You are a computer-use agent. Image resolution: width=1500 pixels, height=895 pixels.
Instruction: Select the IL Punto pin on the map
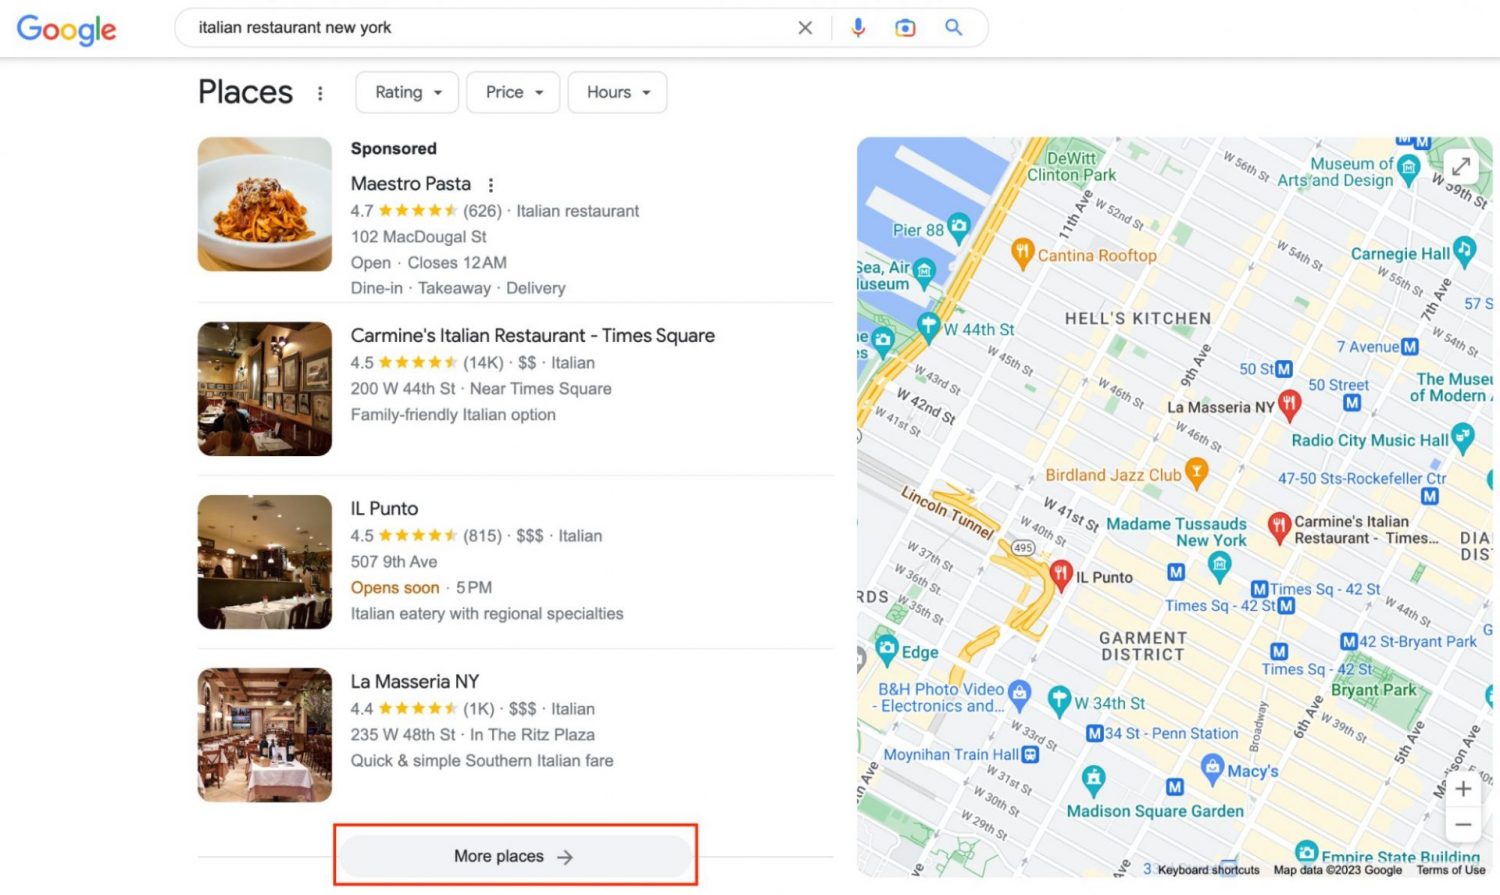coord(1062,574)
